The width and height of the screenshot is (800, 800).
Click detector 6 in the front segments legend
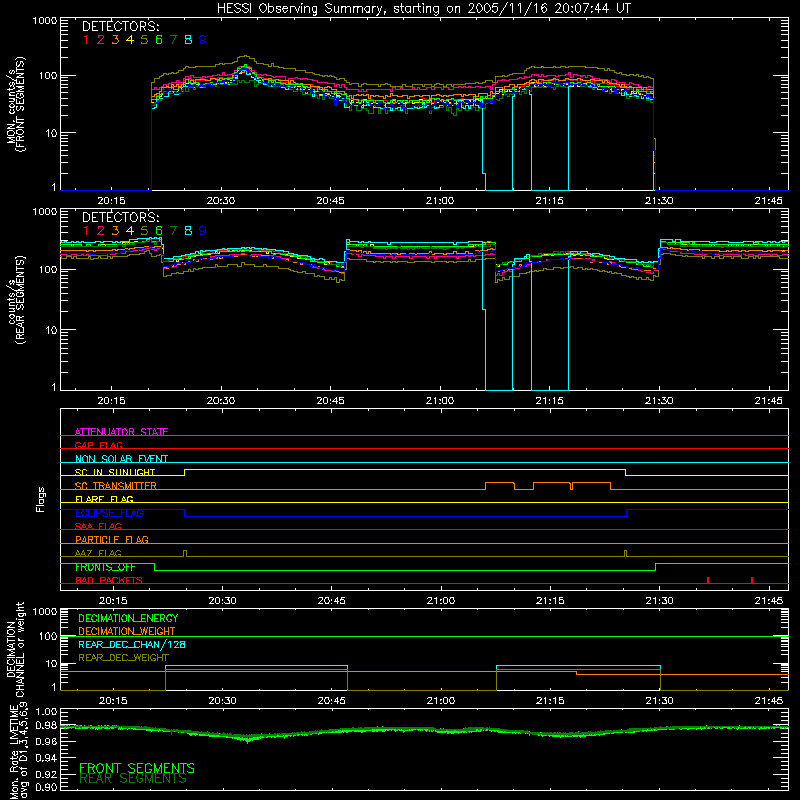[159, 40]
